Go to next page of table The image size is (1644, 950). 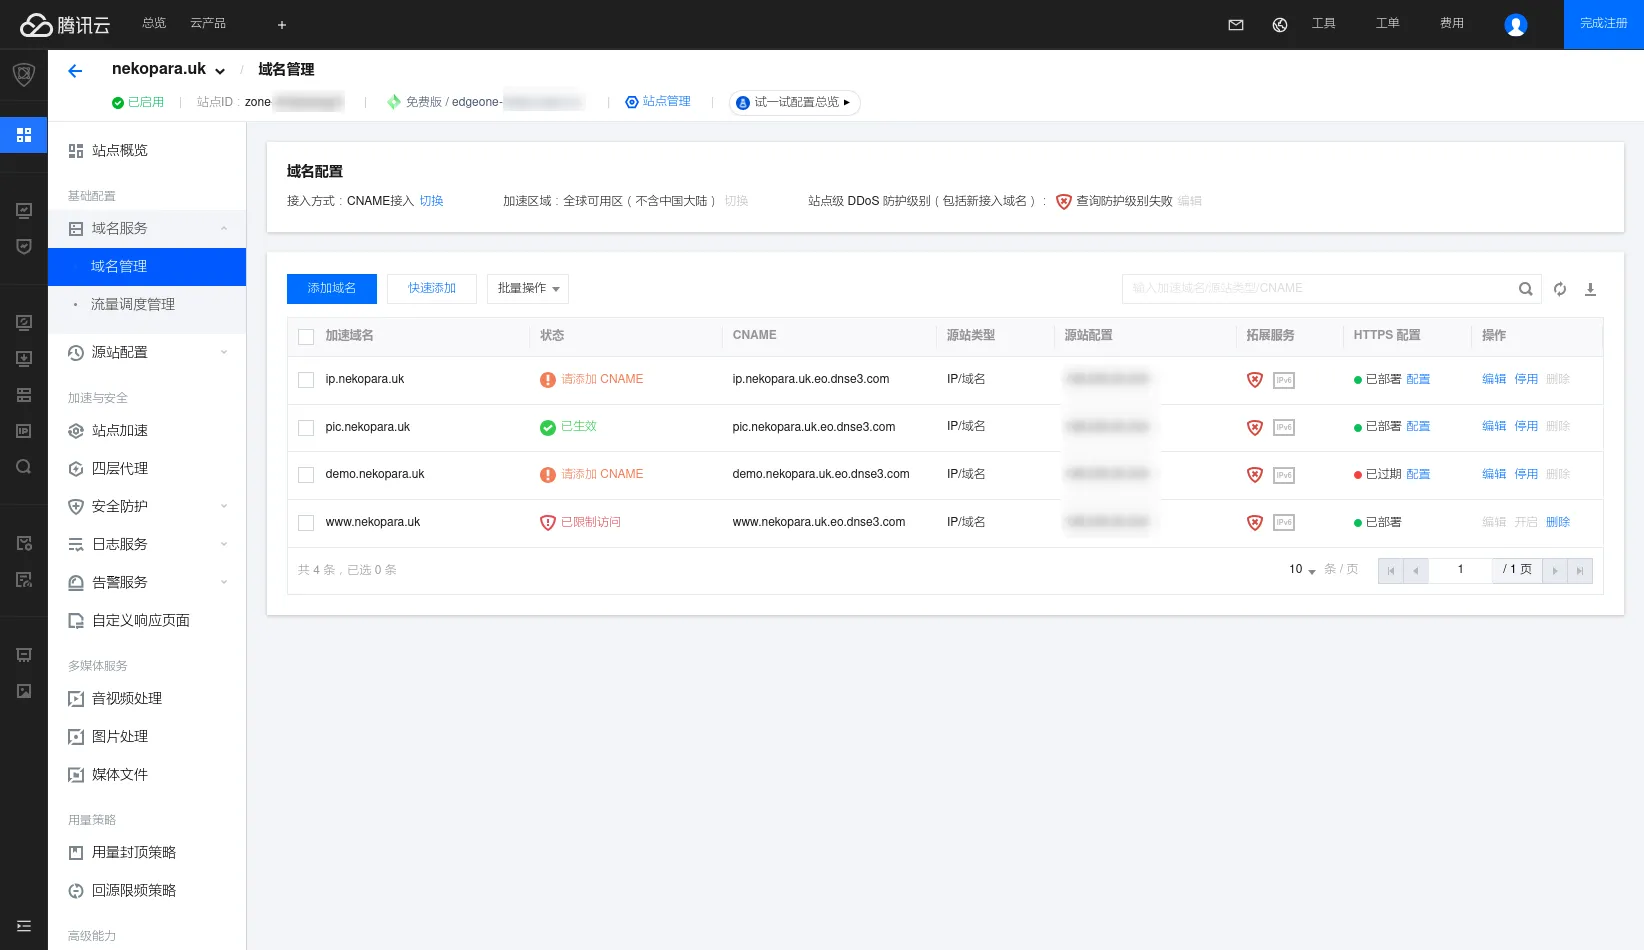1555,571
